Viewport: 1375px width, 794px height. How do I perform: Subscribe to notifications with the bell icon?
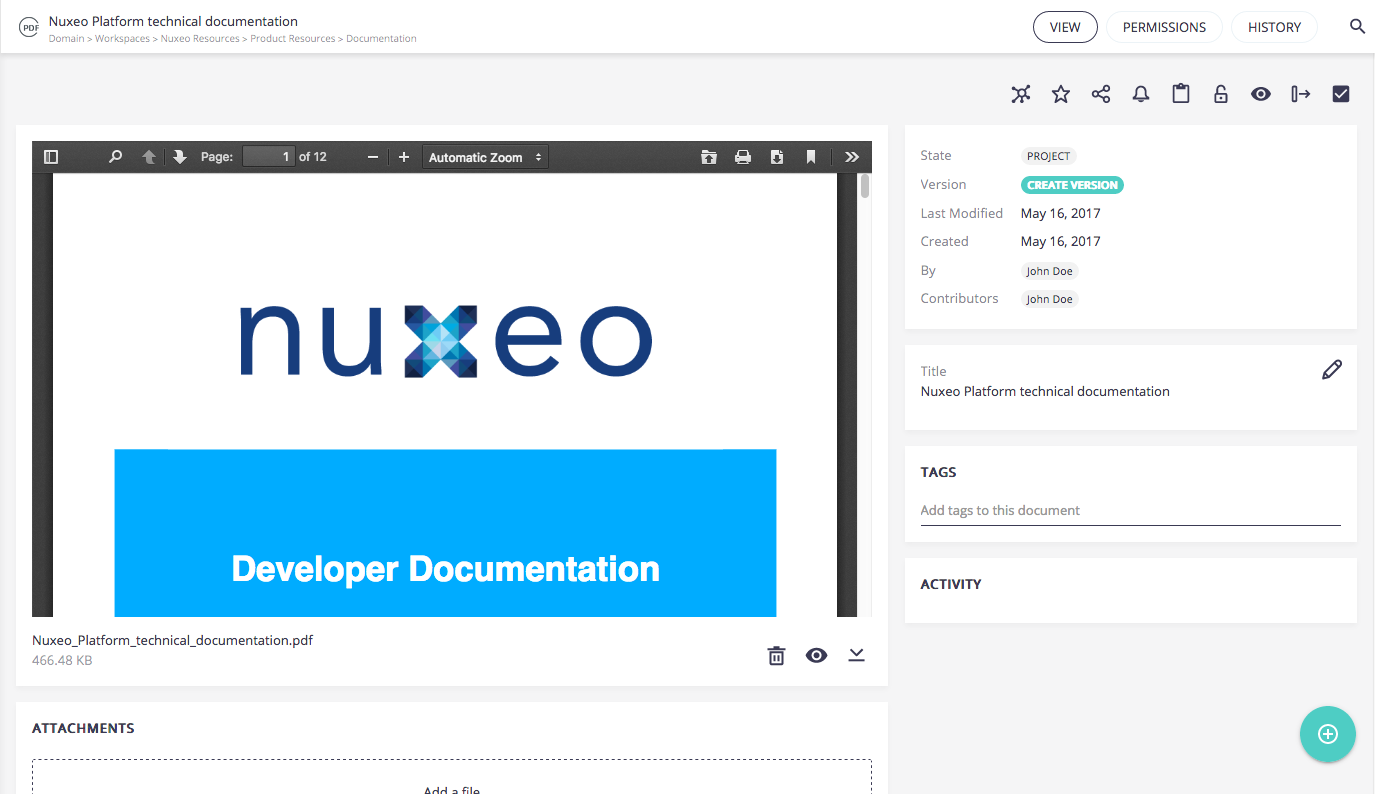(1141, 94)
